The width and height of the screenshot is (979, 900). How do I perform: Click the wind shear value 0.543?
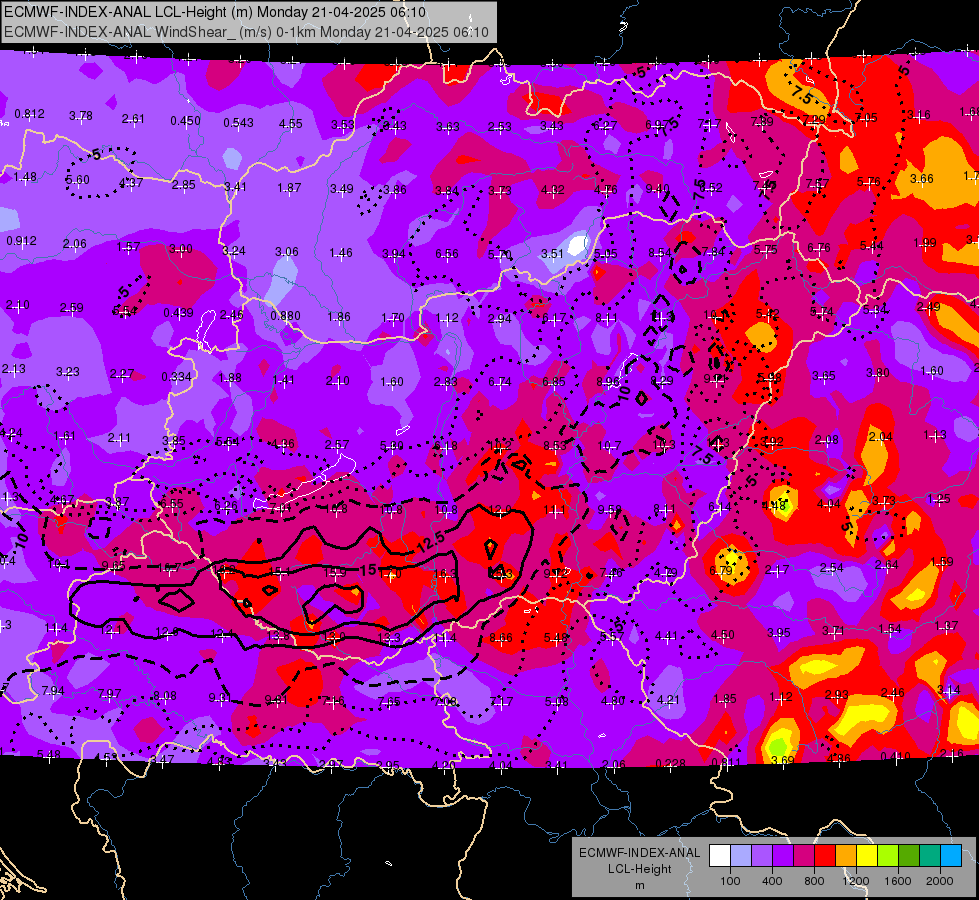click(239, 122)
